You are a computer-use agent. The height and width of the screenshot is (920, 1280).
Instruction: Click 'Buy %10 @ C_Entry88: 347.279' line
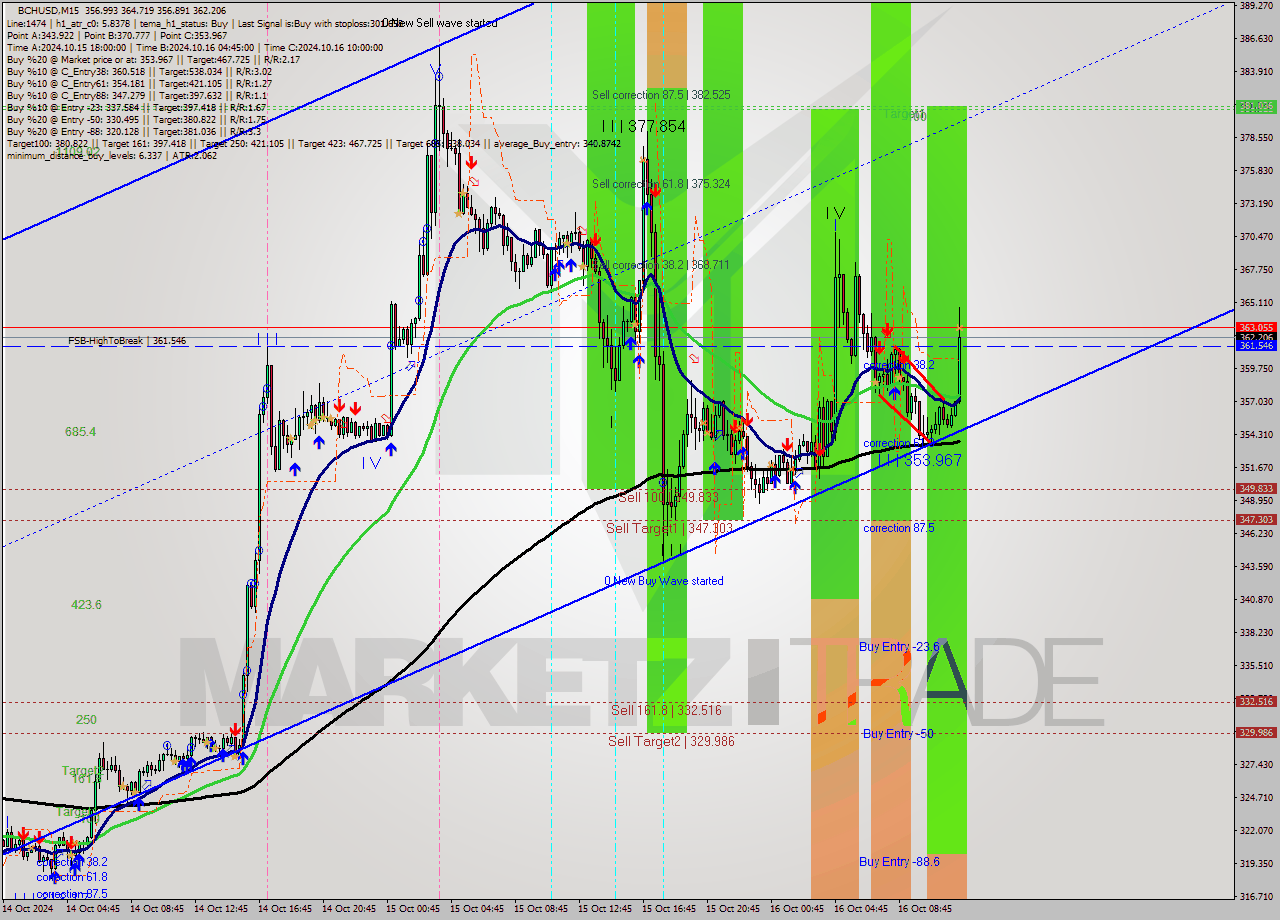coord(136,96)
